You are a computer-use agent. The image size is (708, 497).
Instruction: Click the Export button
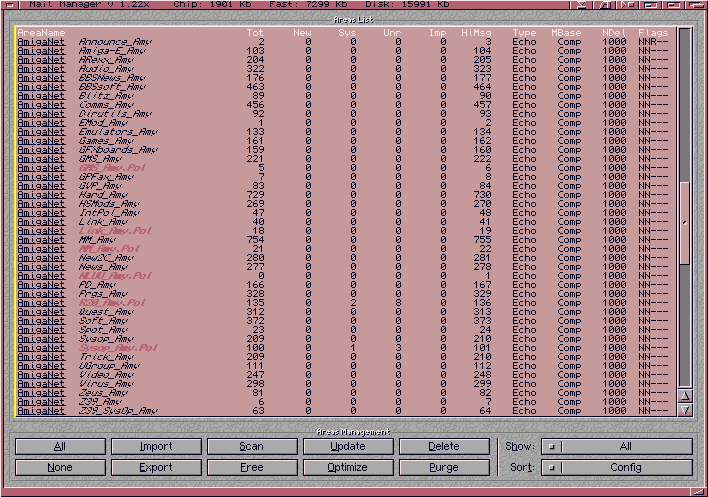coord(155,467)
